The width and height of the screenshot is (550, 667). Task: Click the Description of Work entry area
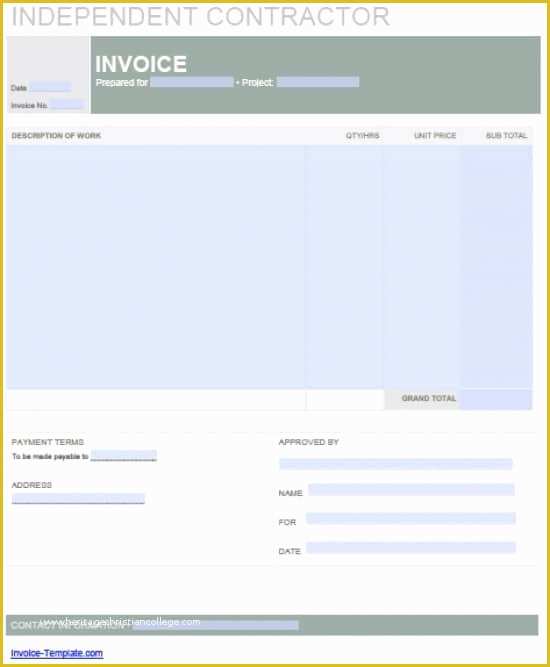click(156, 267)
